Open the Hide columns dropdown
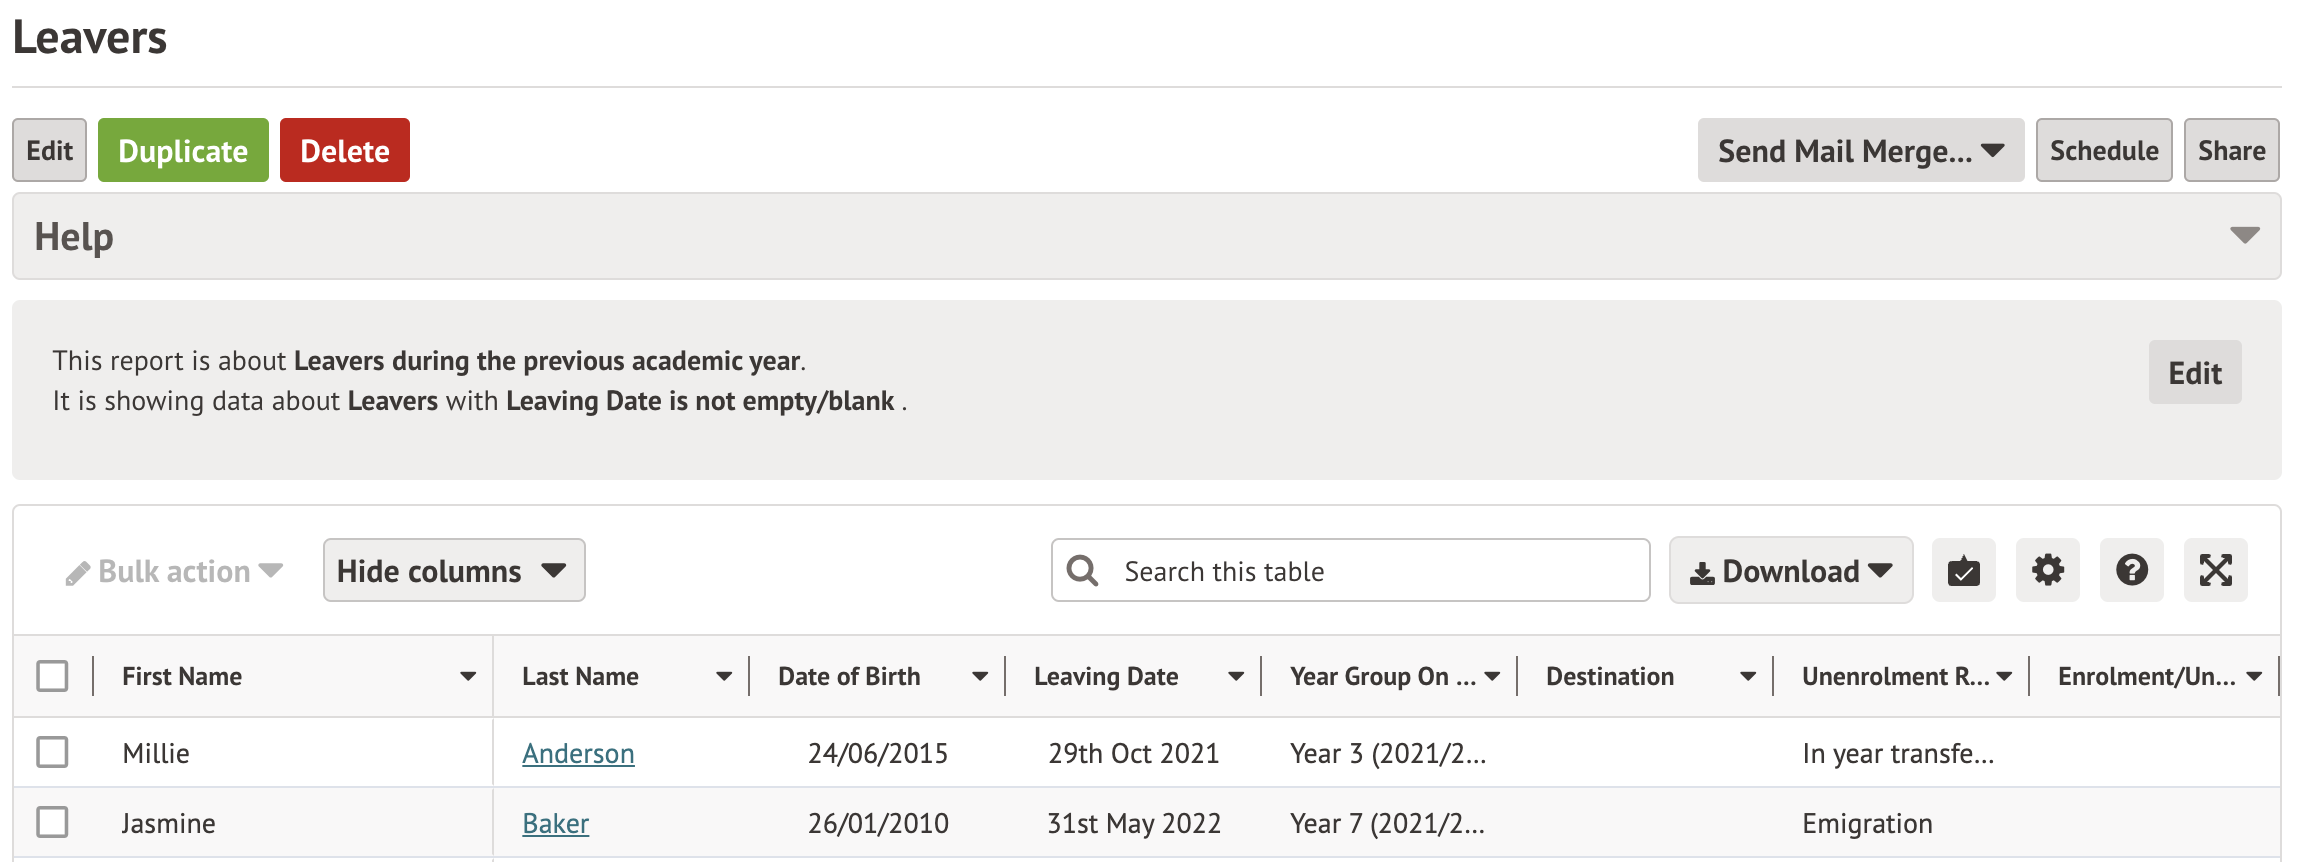Viewport: 2300px width, 862px height. [453, 571]
